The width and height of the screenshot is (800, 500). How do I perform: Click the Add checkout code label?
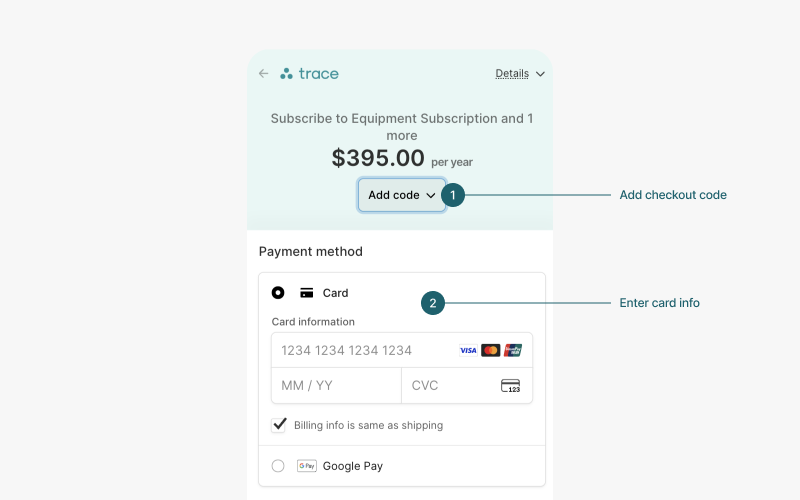coord(673,195)
